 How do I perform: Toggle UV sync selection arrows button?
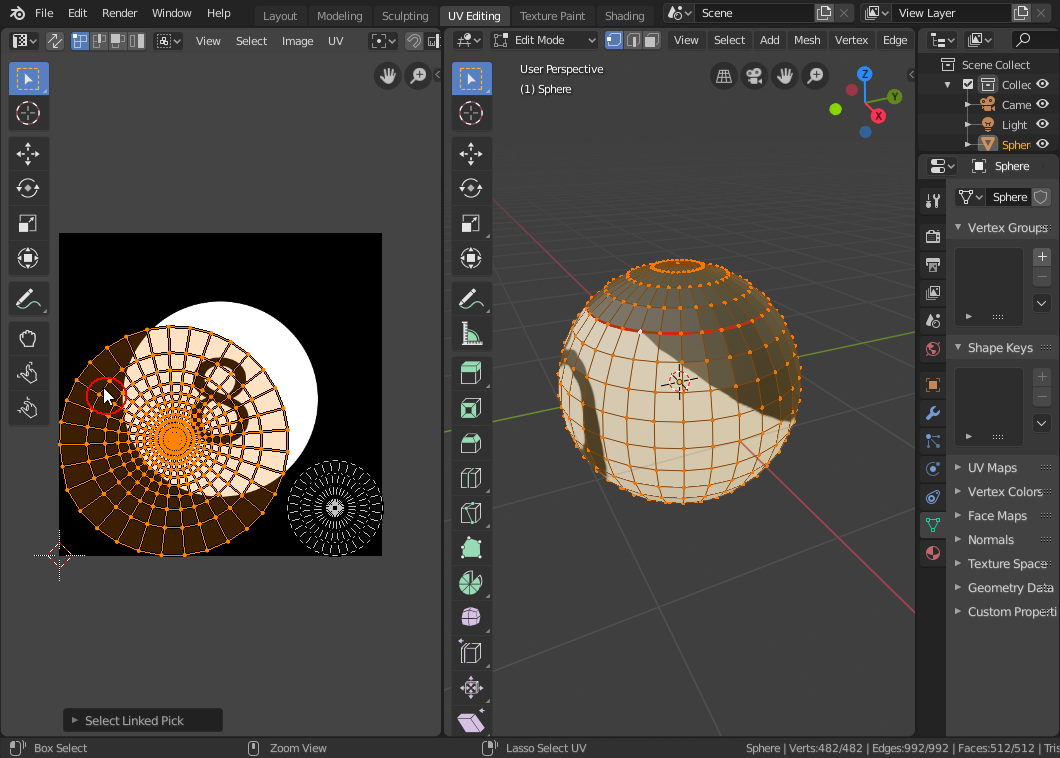55,41
